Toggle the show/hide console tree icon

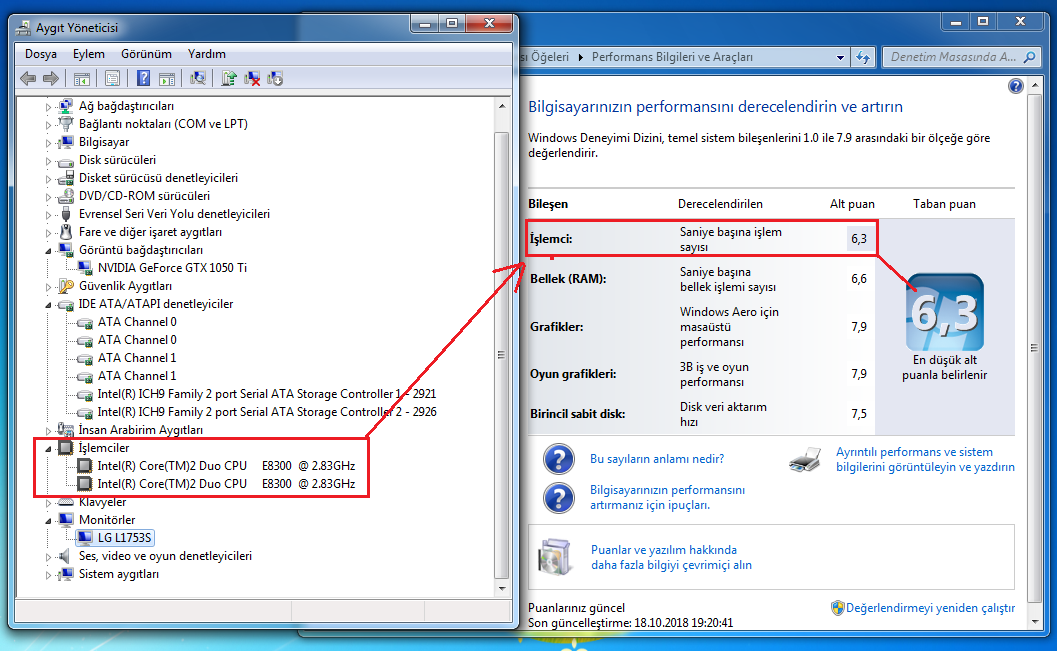tap(82, 79)
